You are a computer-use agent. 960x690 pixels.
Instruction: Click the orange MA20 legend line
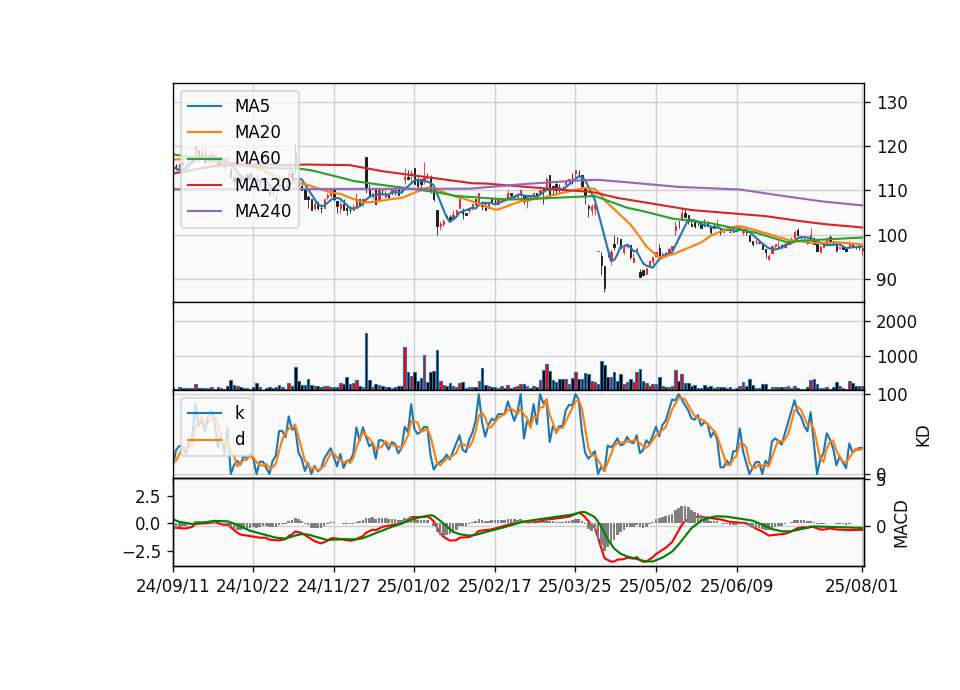204,132
